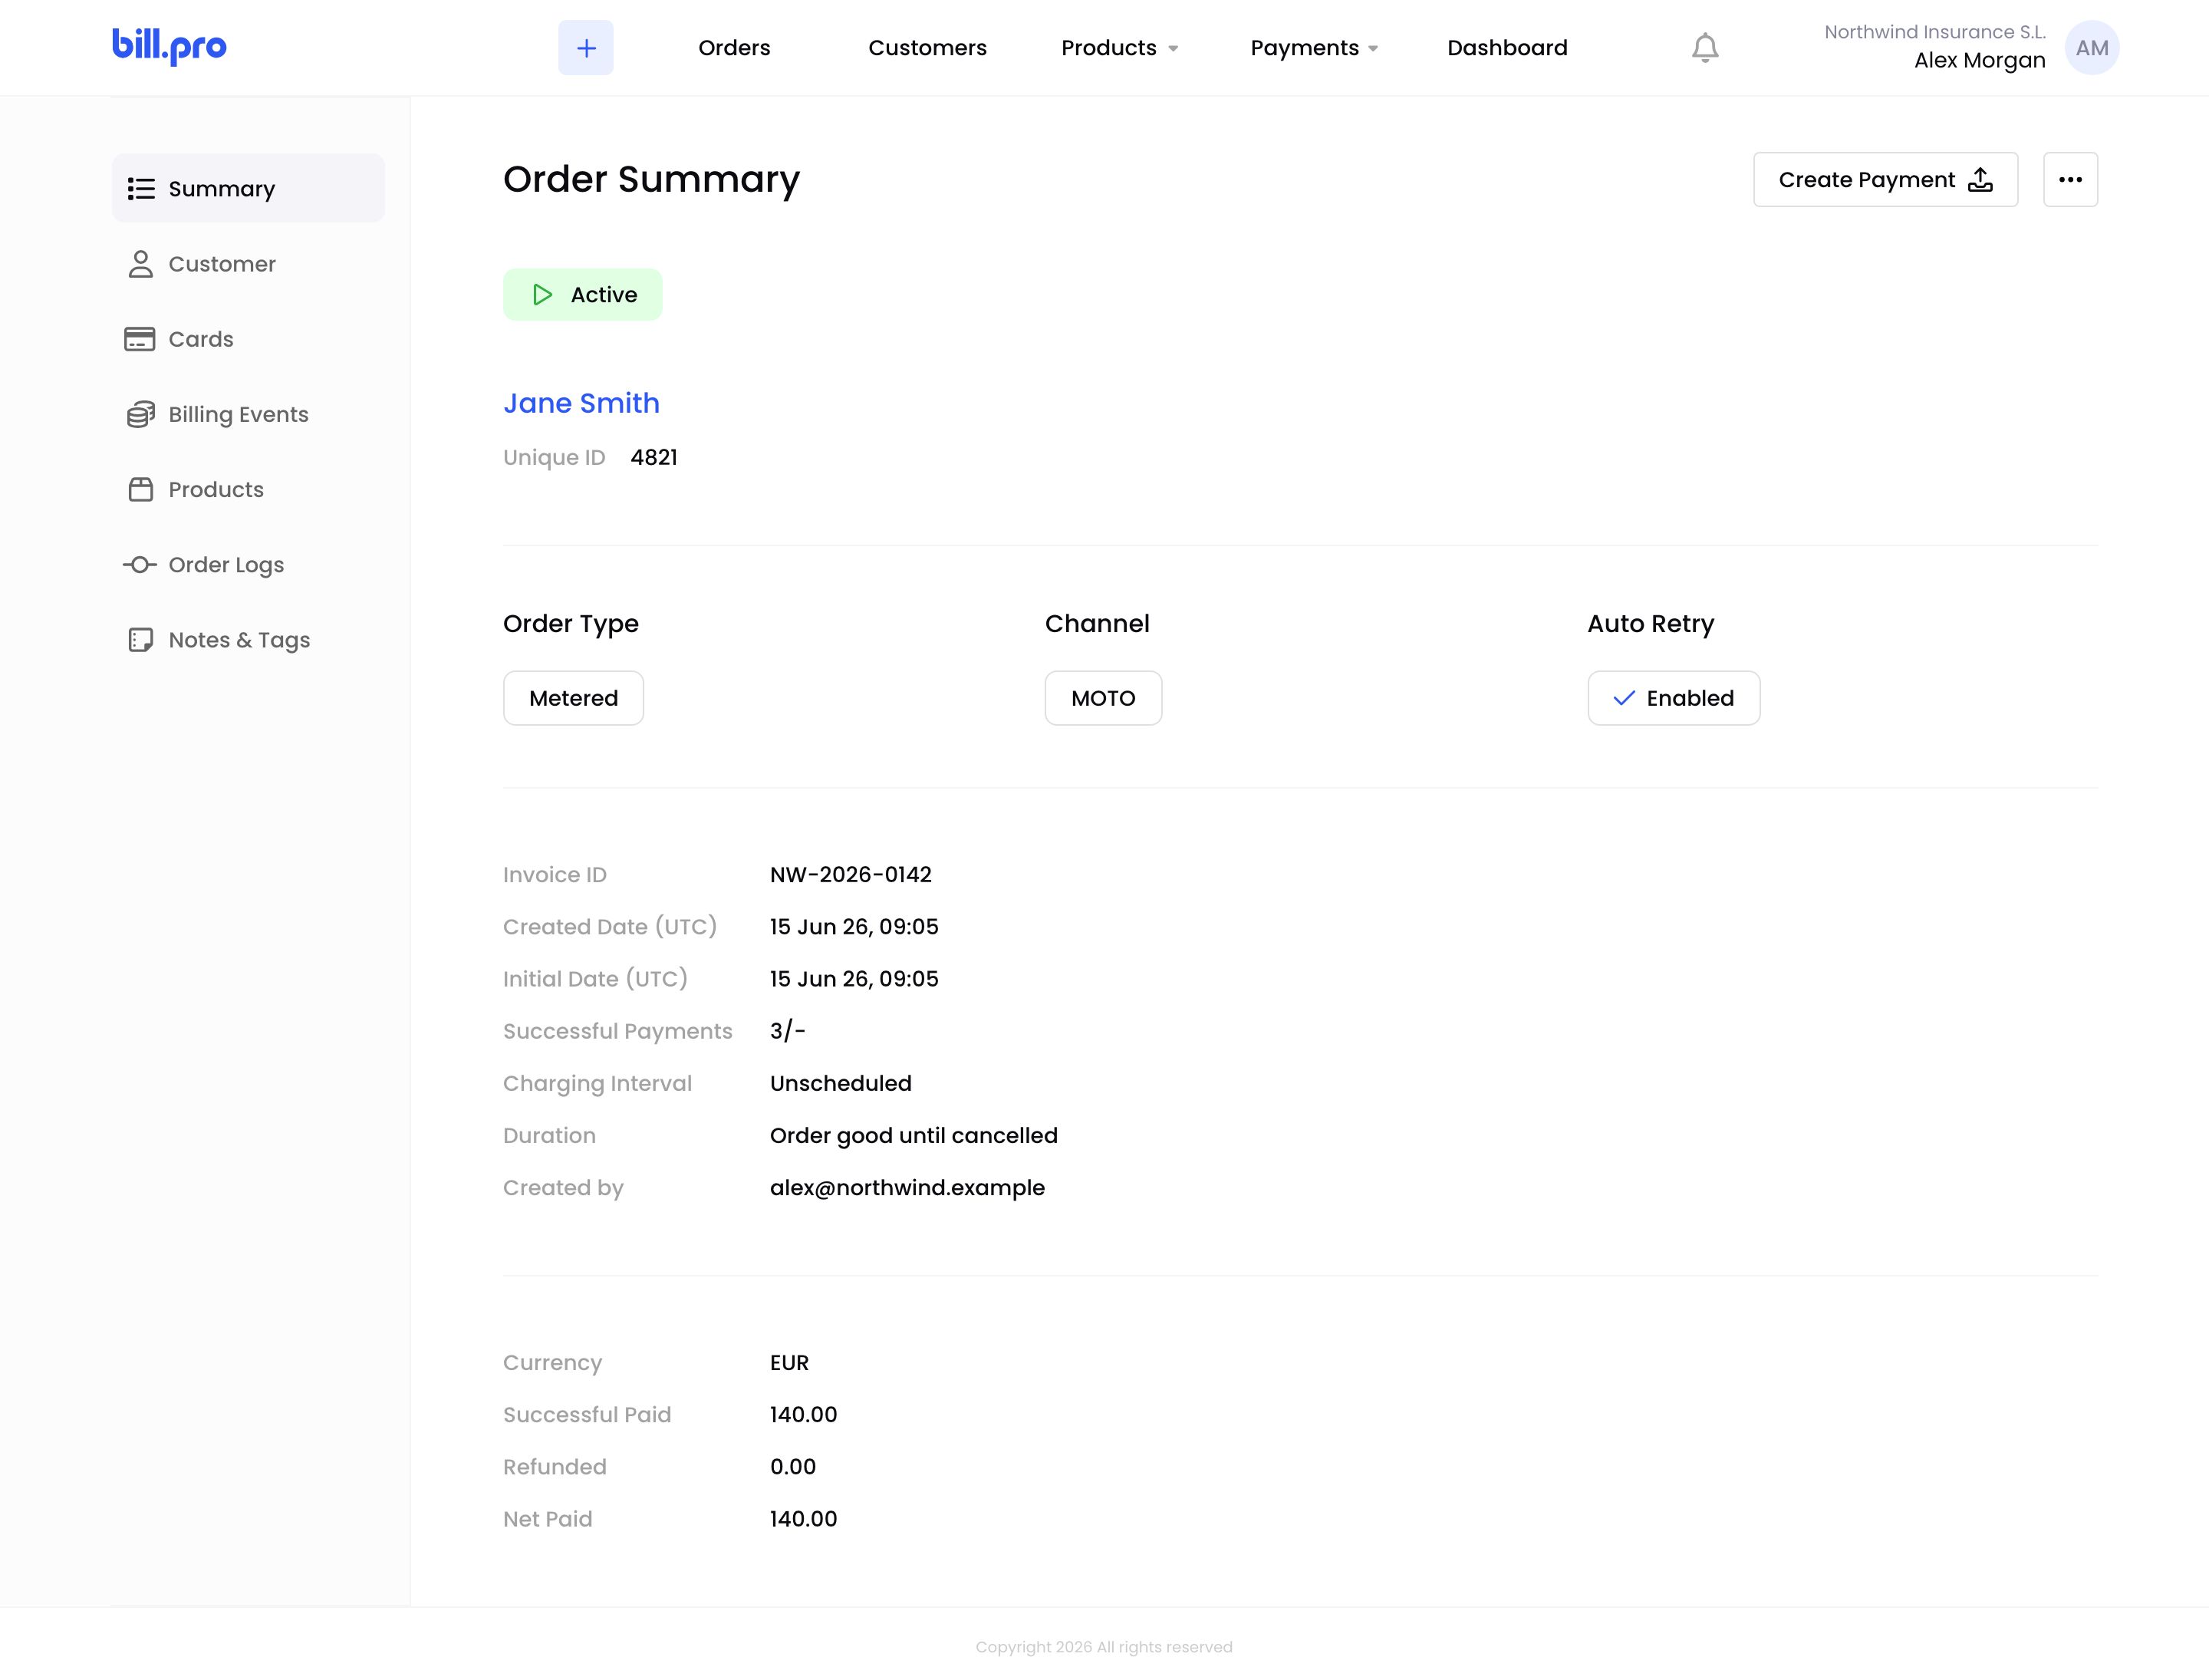This screenshot has height=1680, width=2209.
Task: Click the Products box icon in sidebar
Action: tap(141, 489)
